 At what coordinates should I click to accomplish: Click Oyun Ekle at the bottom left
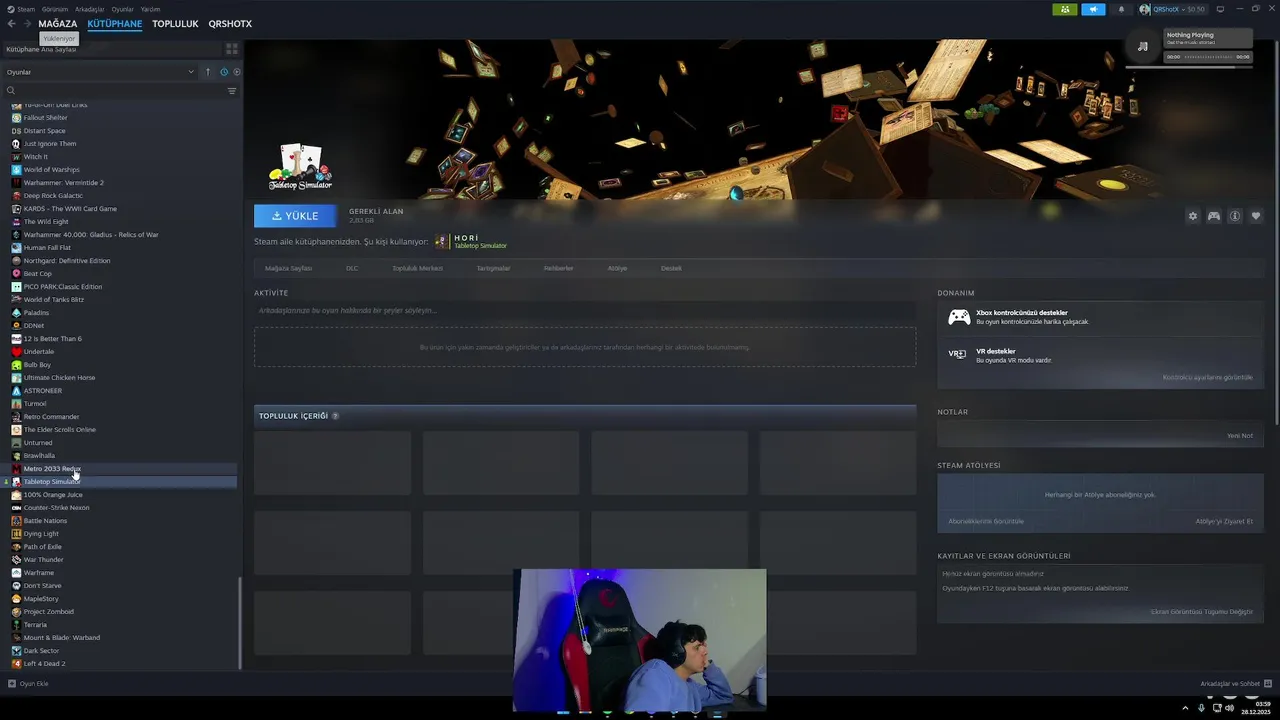tap(28, 684)
